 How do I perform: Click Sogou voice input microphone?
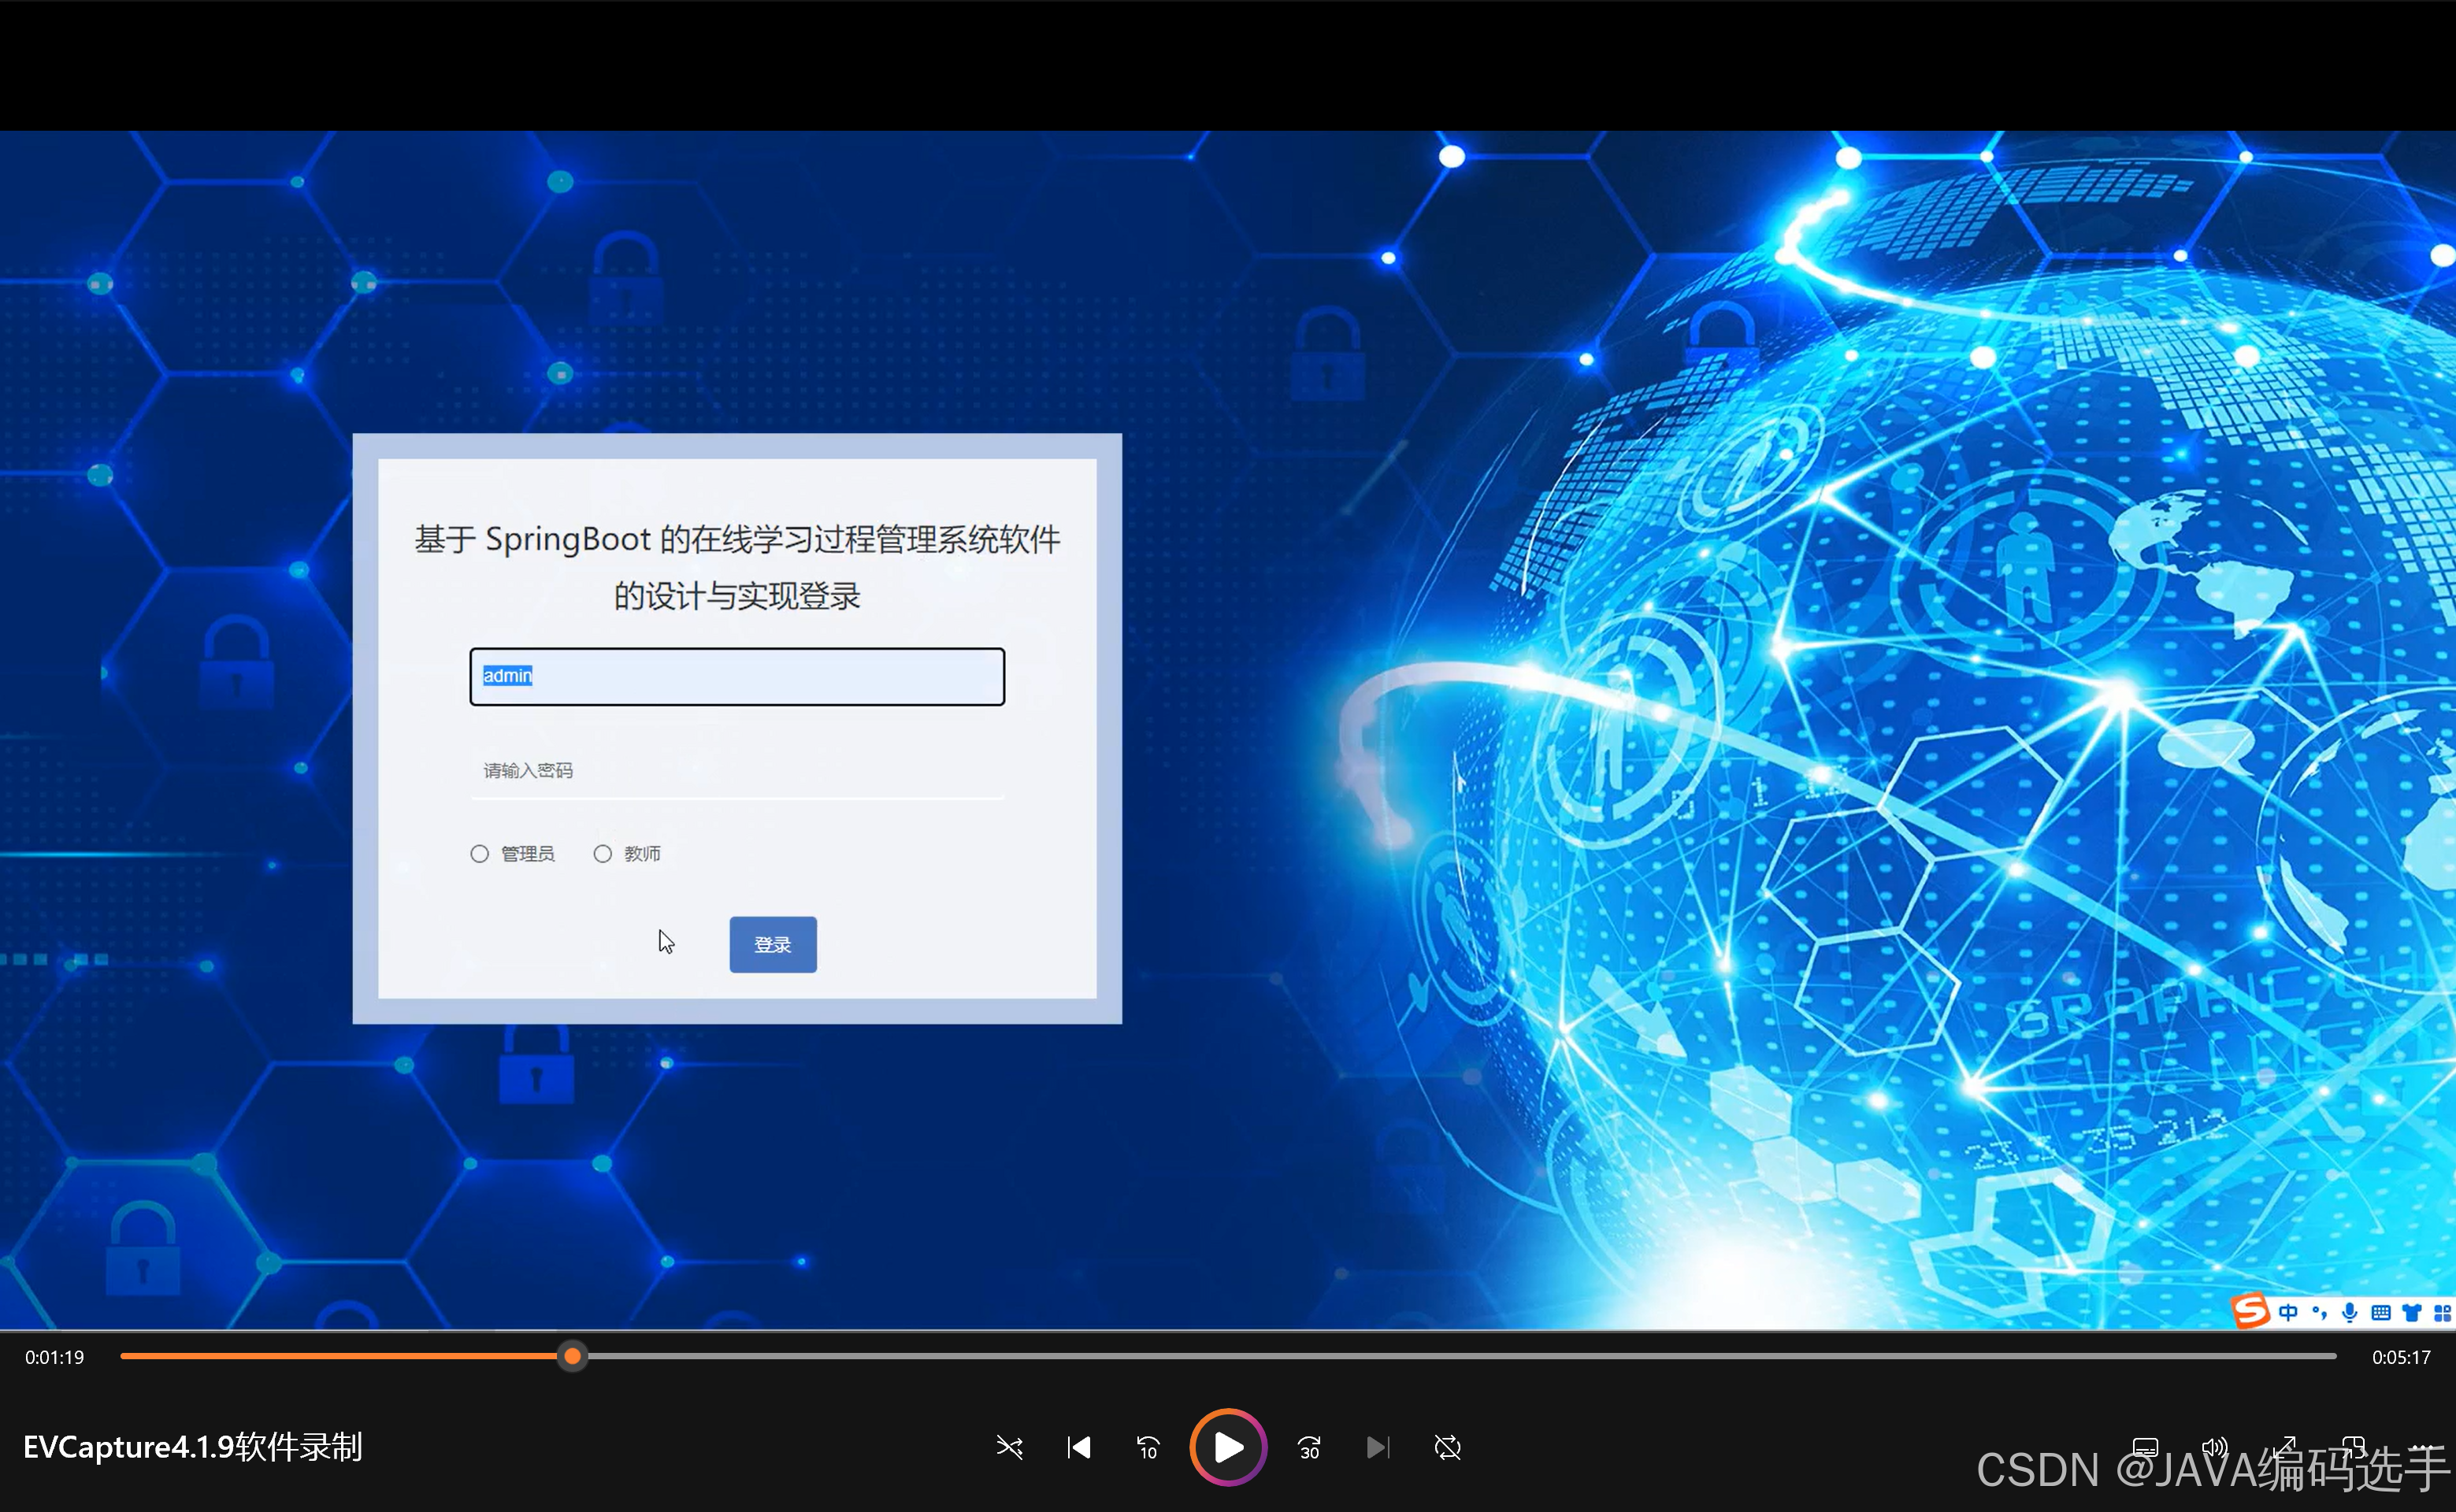coord(2350,1312)
